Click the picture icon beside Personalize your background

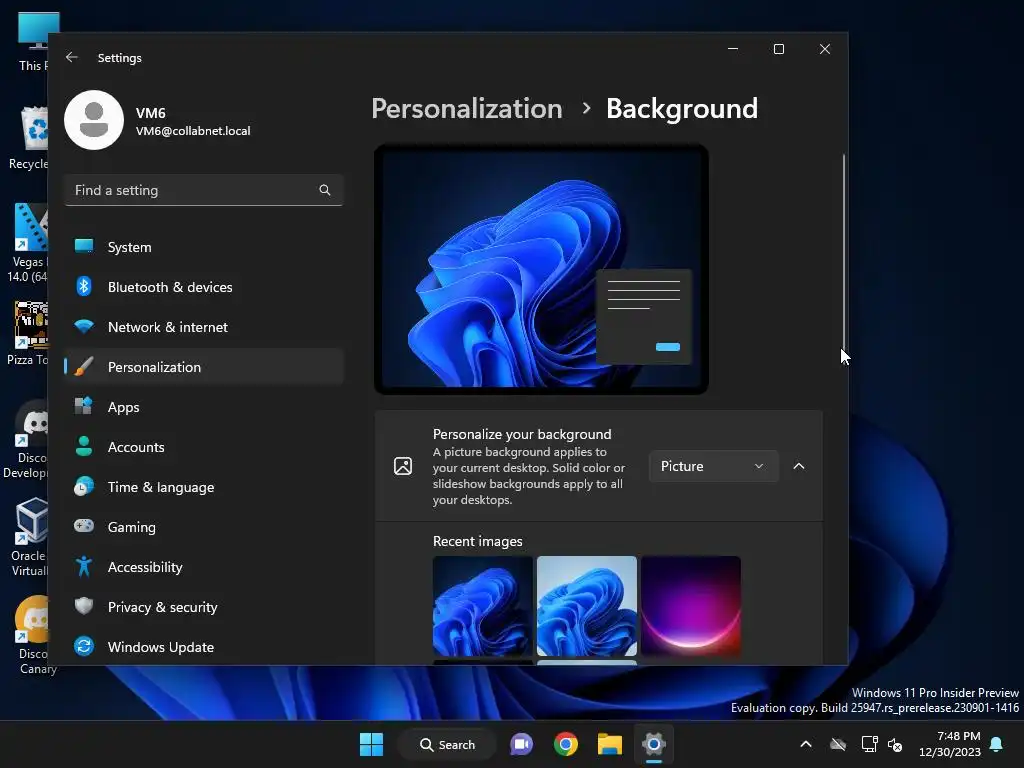tap(403, 466)
